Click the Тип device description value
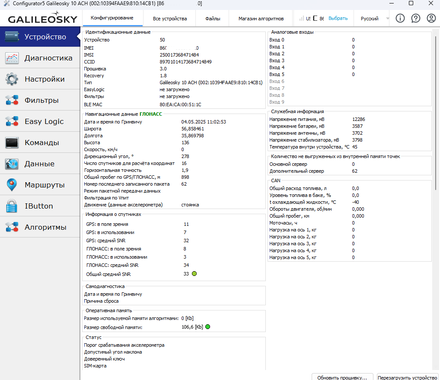Image resolution: width=440 pixels, height=380 pixels. [x=211, y=82]
